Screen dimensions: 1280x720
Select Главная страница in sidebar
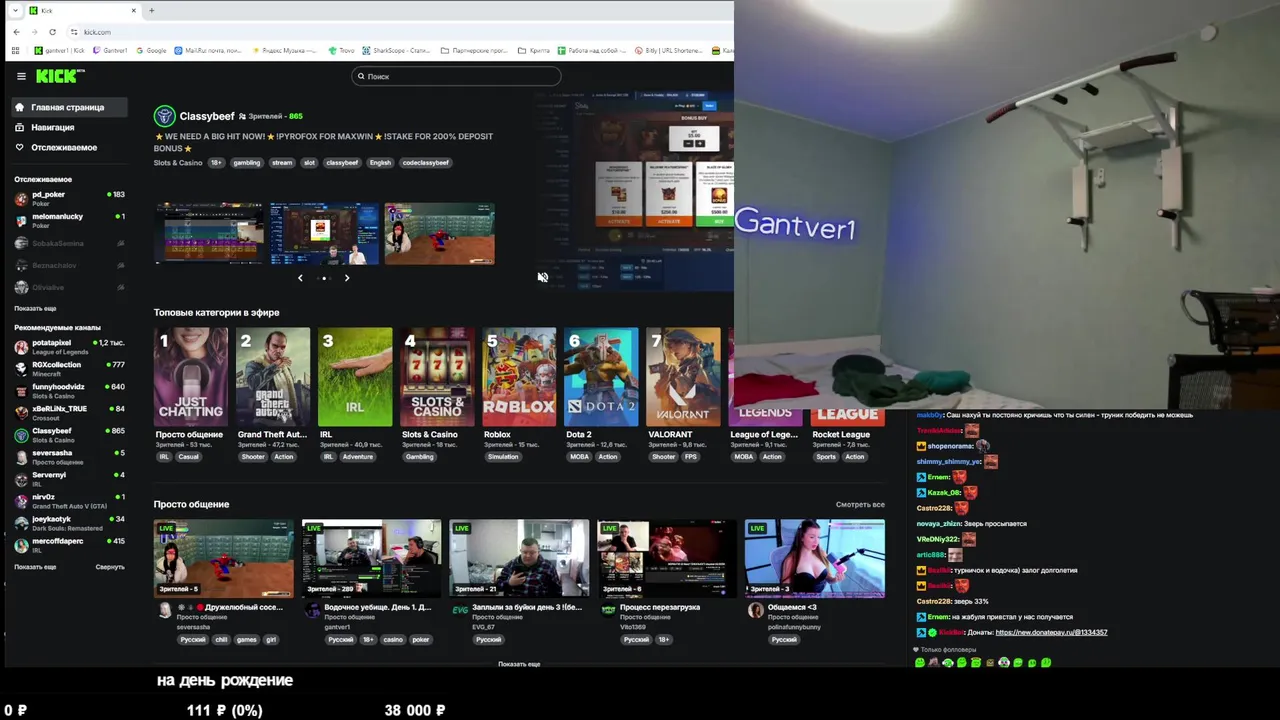point(70,107)
